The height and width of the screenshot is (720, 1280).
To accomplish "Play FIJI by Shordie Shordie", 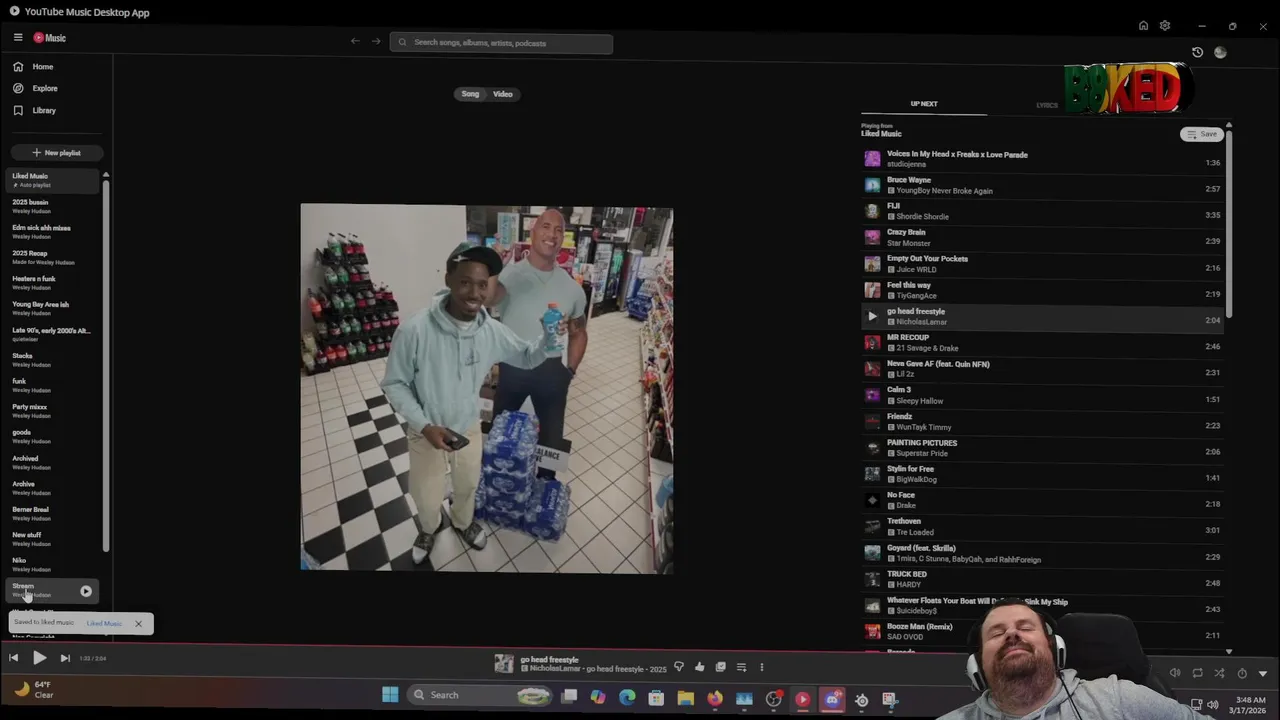I will pyautogui.click(x=1043, y=211).
